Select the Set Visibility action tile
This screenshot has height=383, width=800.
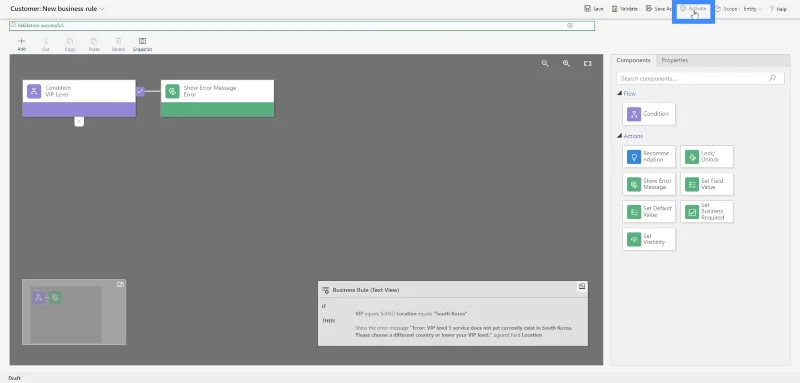(649, 239)
